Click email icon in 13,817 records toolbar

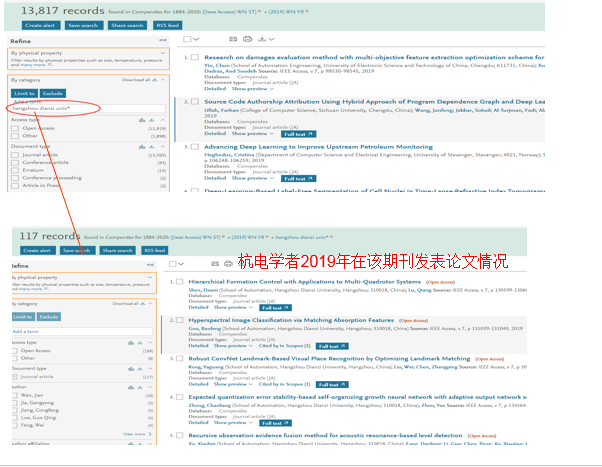tap(233, 39)
